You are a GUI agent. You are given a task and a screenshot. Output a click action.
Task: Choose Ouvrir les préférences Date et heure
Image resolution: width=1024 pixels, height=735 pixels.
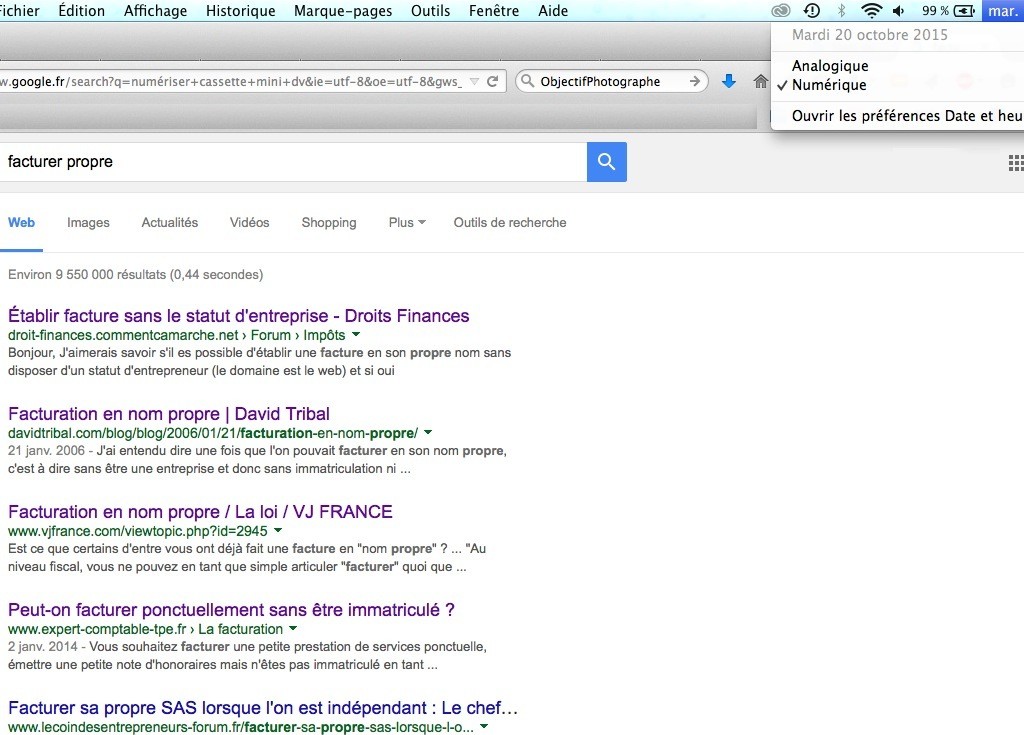click(906, 116)
